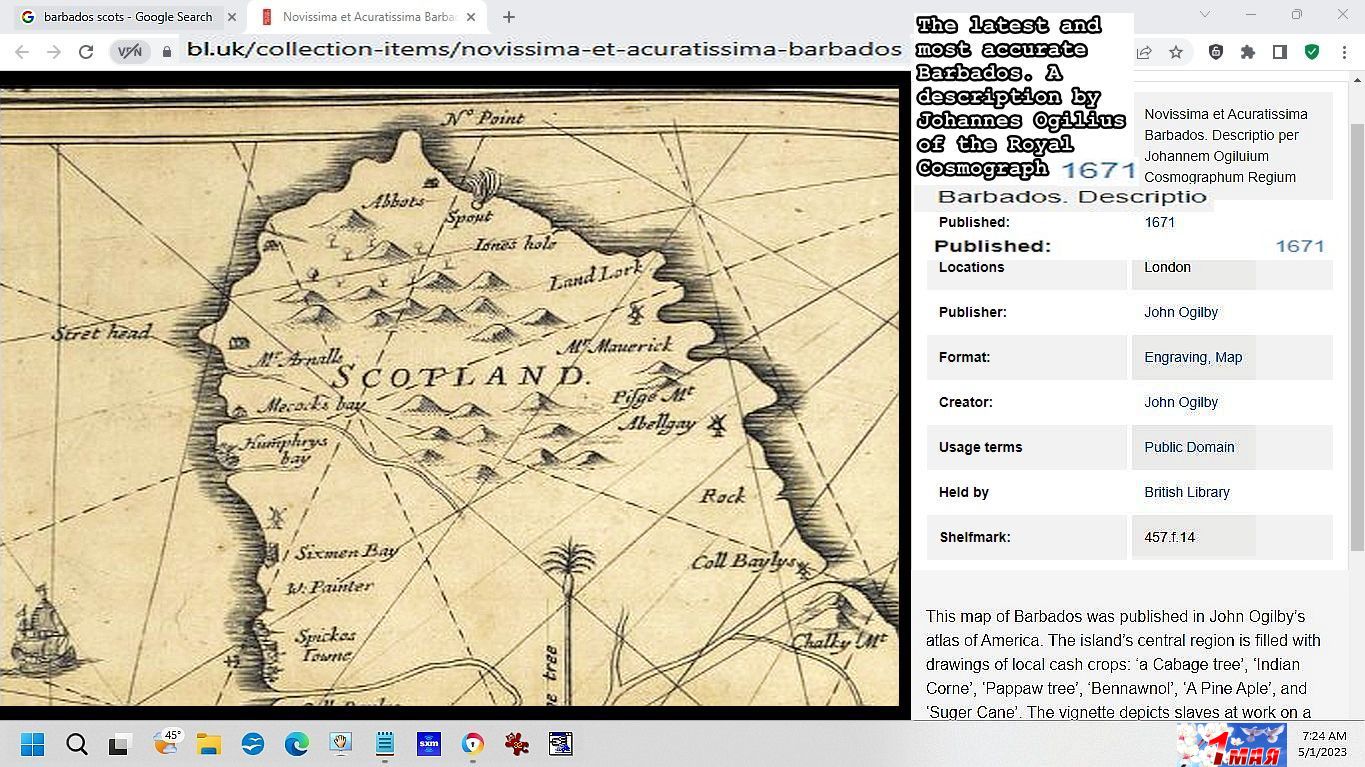Screen dimensions: 1365x767
Task: Select the Published 1671 value
Action: (1159, 222)
